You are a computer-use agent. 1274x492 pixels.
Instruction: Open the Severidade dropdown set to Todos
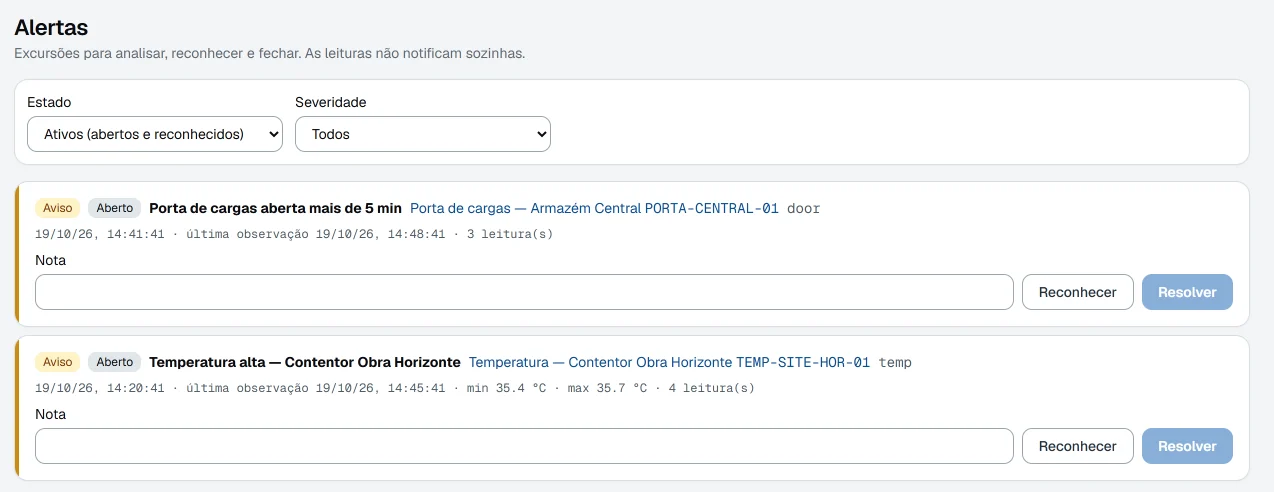(x=423, y=134)
